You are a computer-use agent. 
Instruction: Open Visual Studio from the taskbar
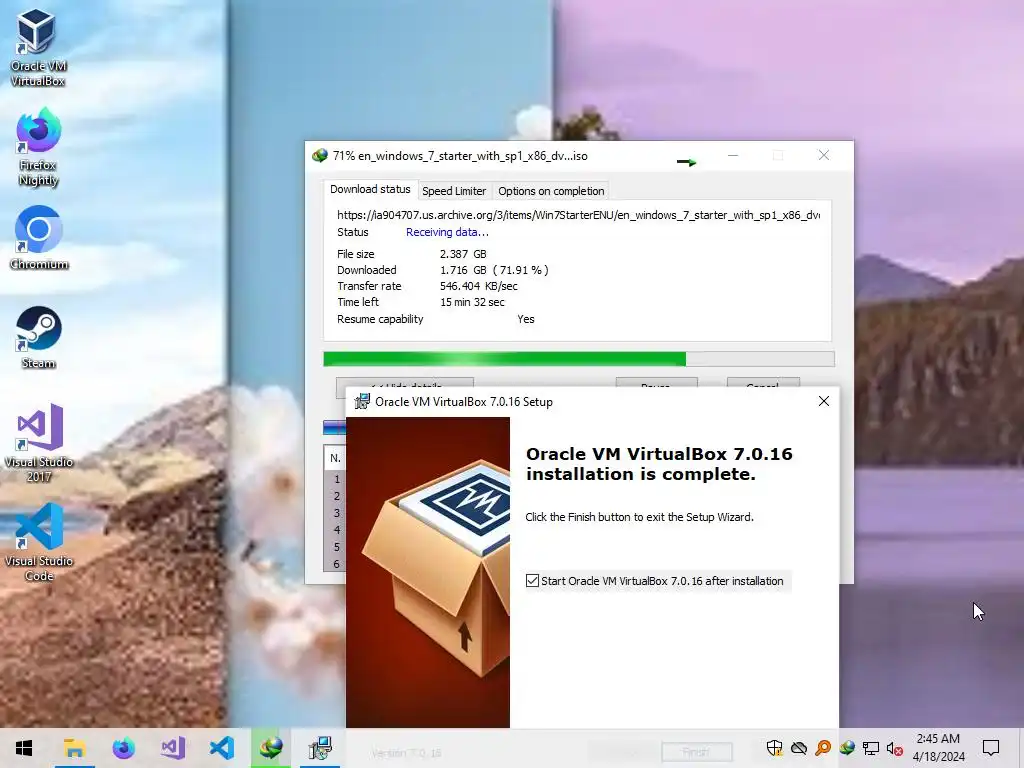(172, 748)
